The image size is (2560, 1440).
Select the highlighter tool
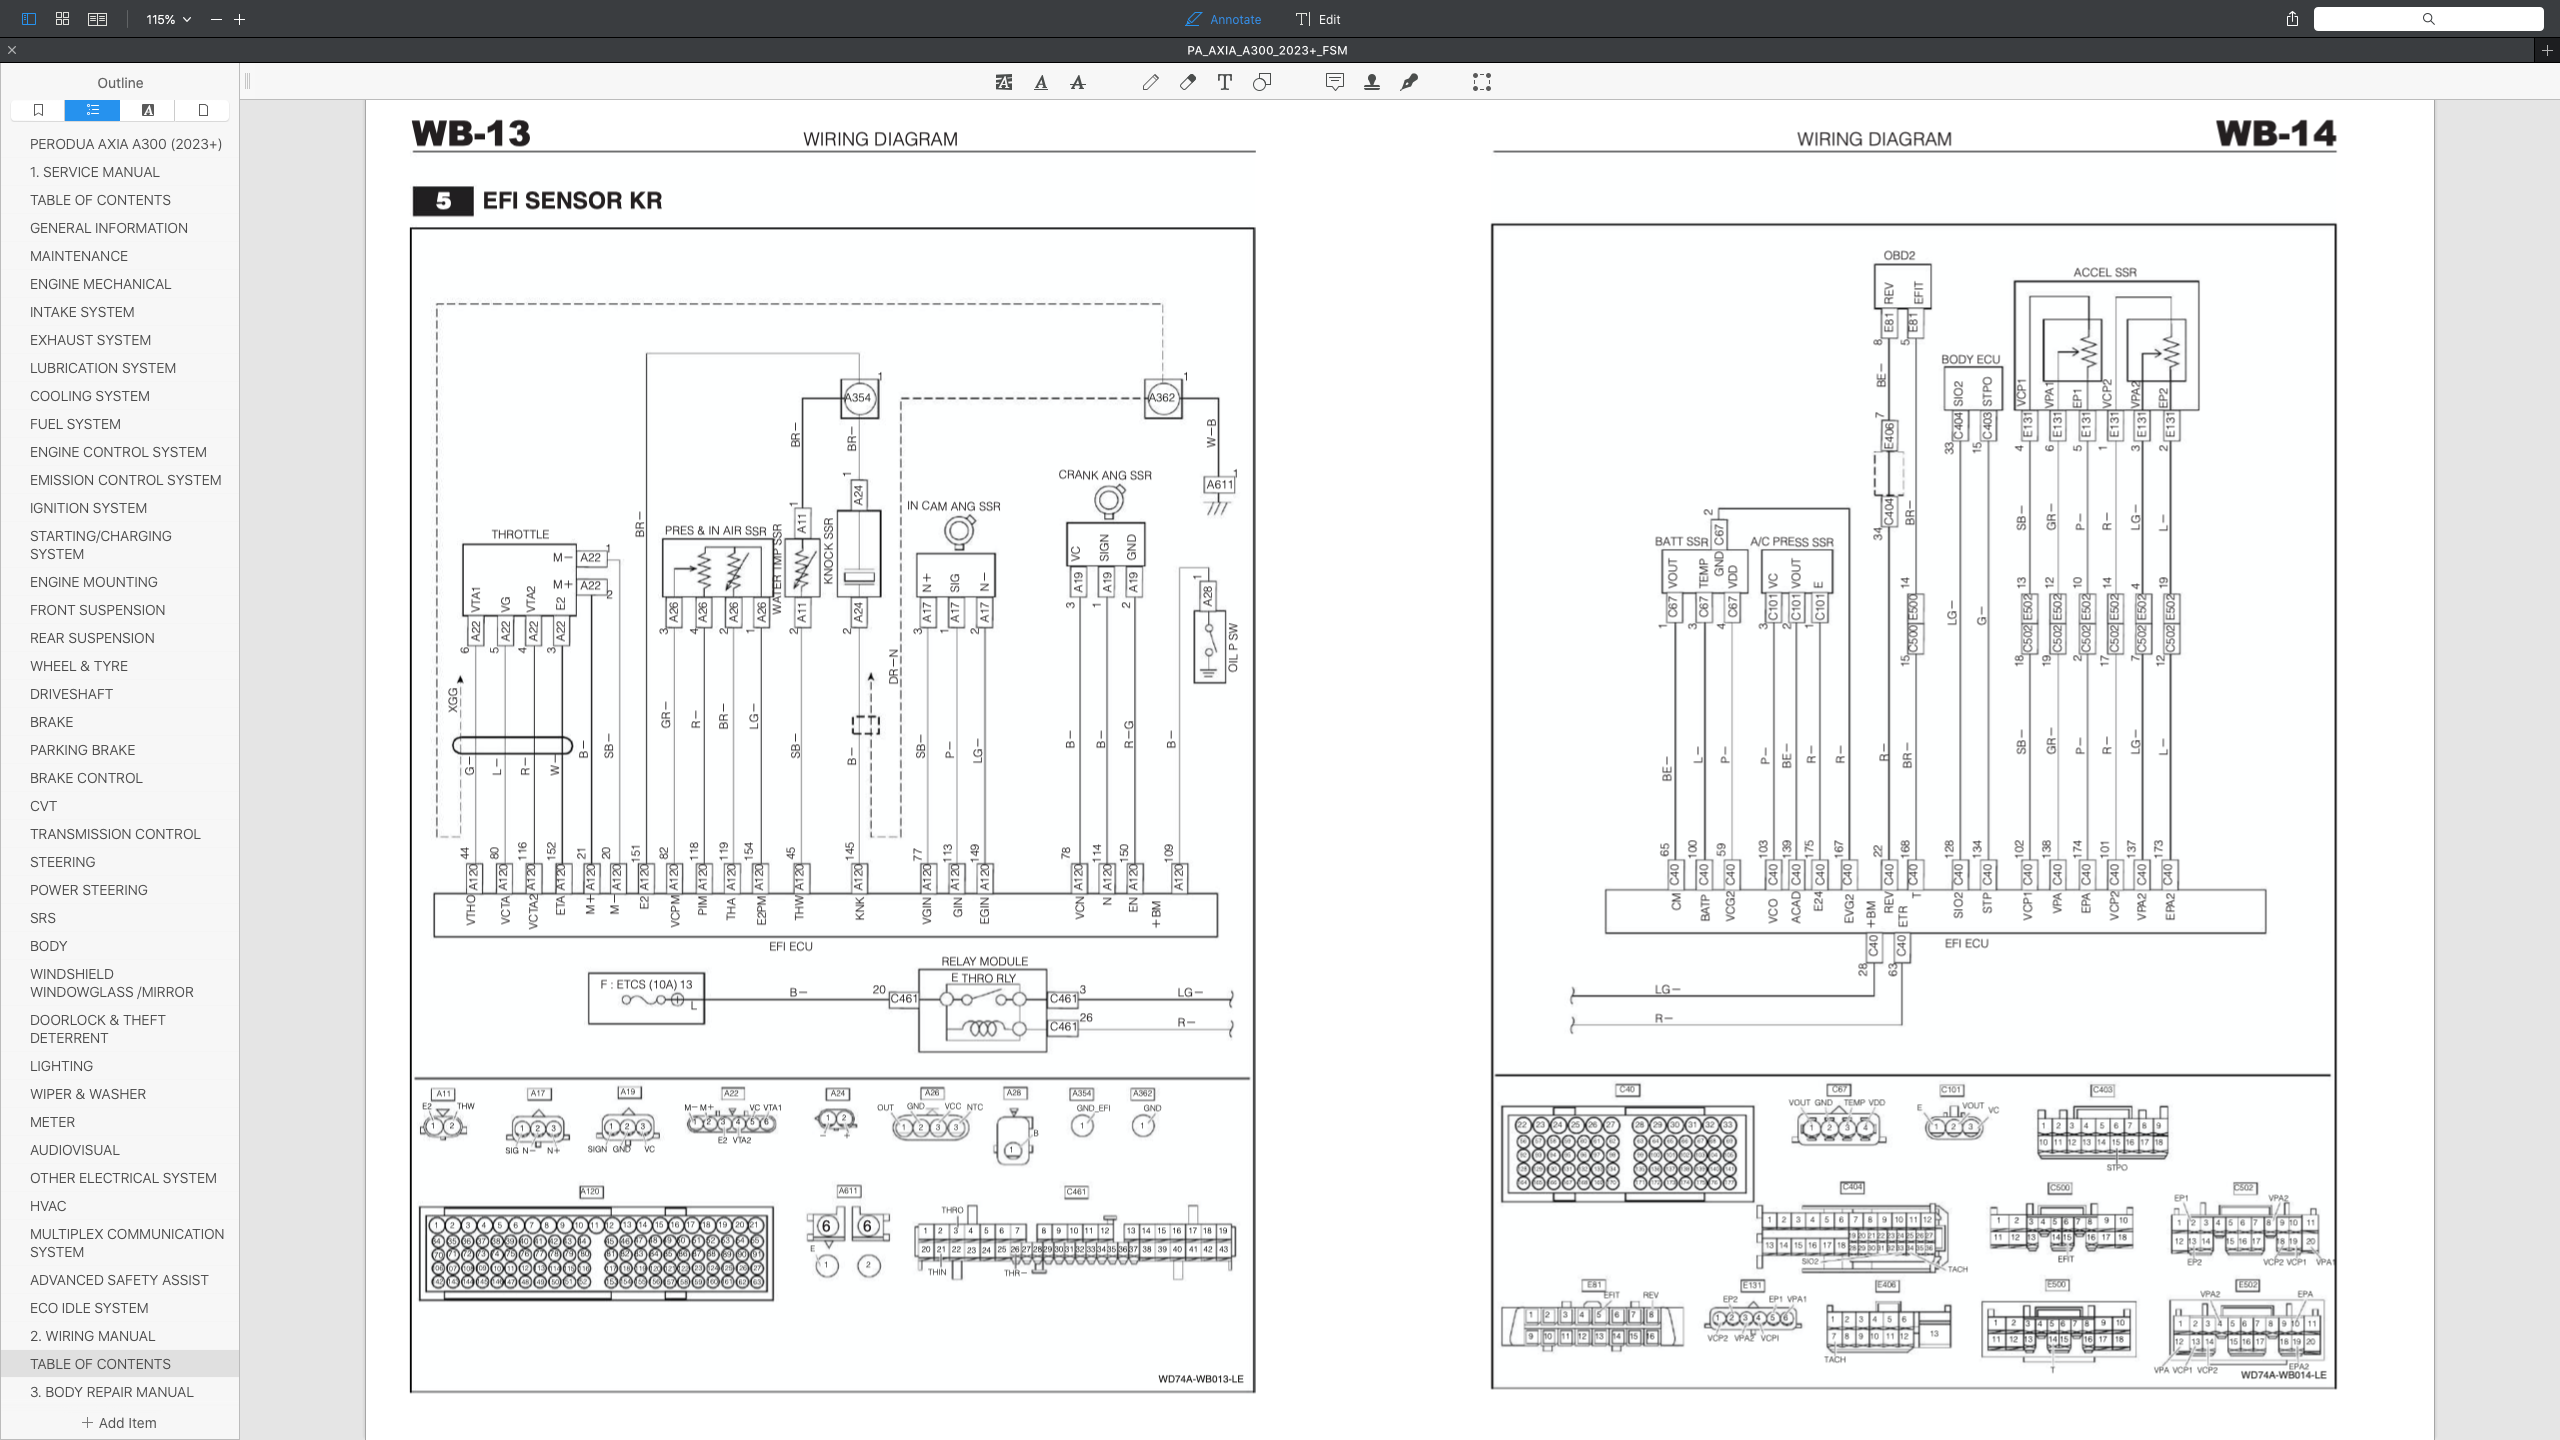tap(1003, 82)
